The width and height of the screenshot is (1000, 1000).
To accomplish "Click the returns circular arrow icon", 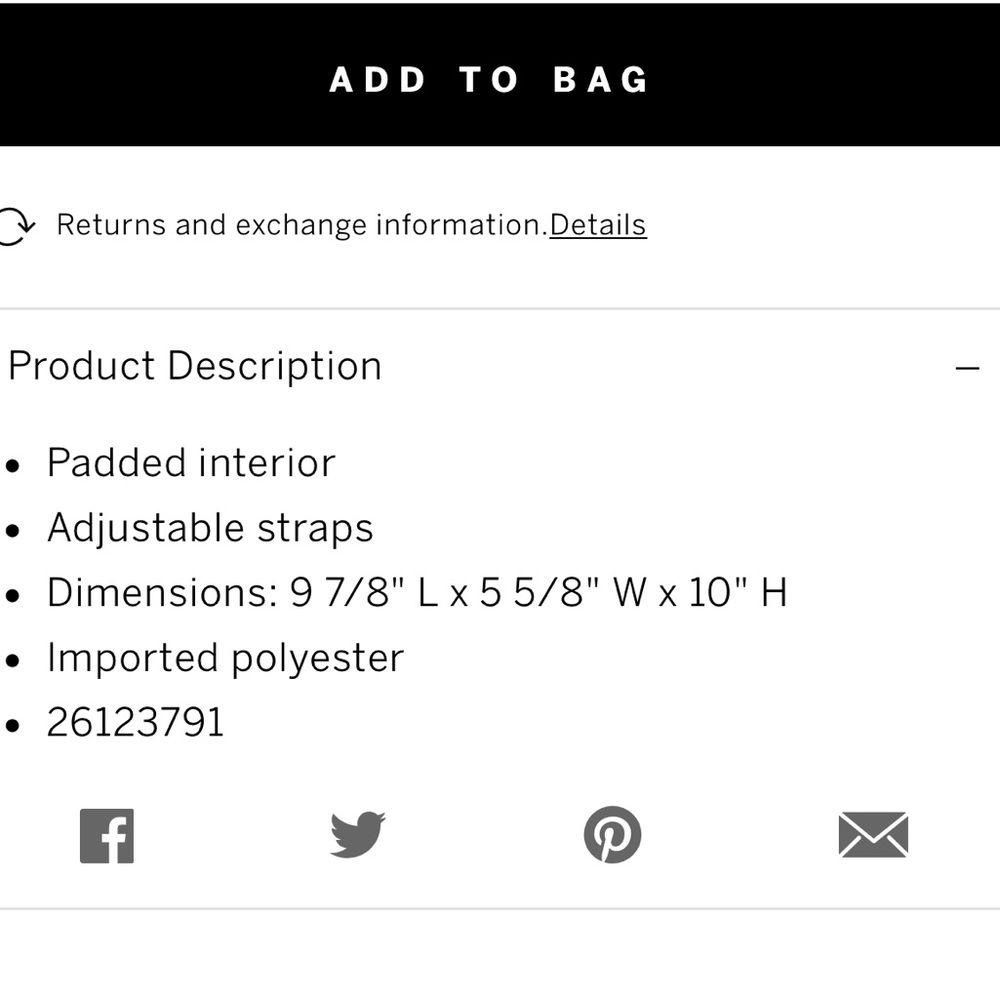I will pos(14,225).
